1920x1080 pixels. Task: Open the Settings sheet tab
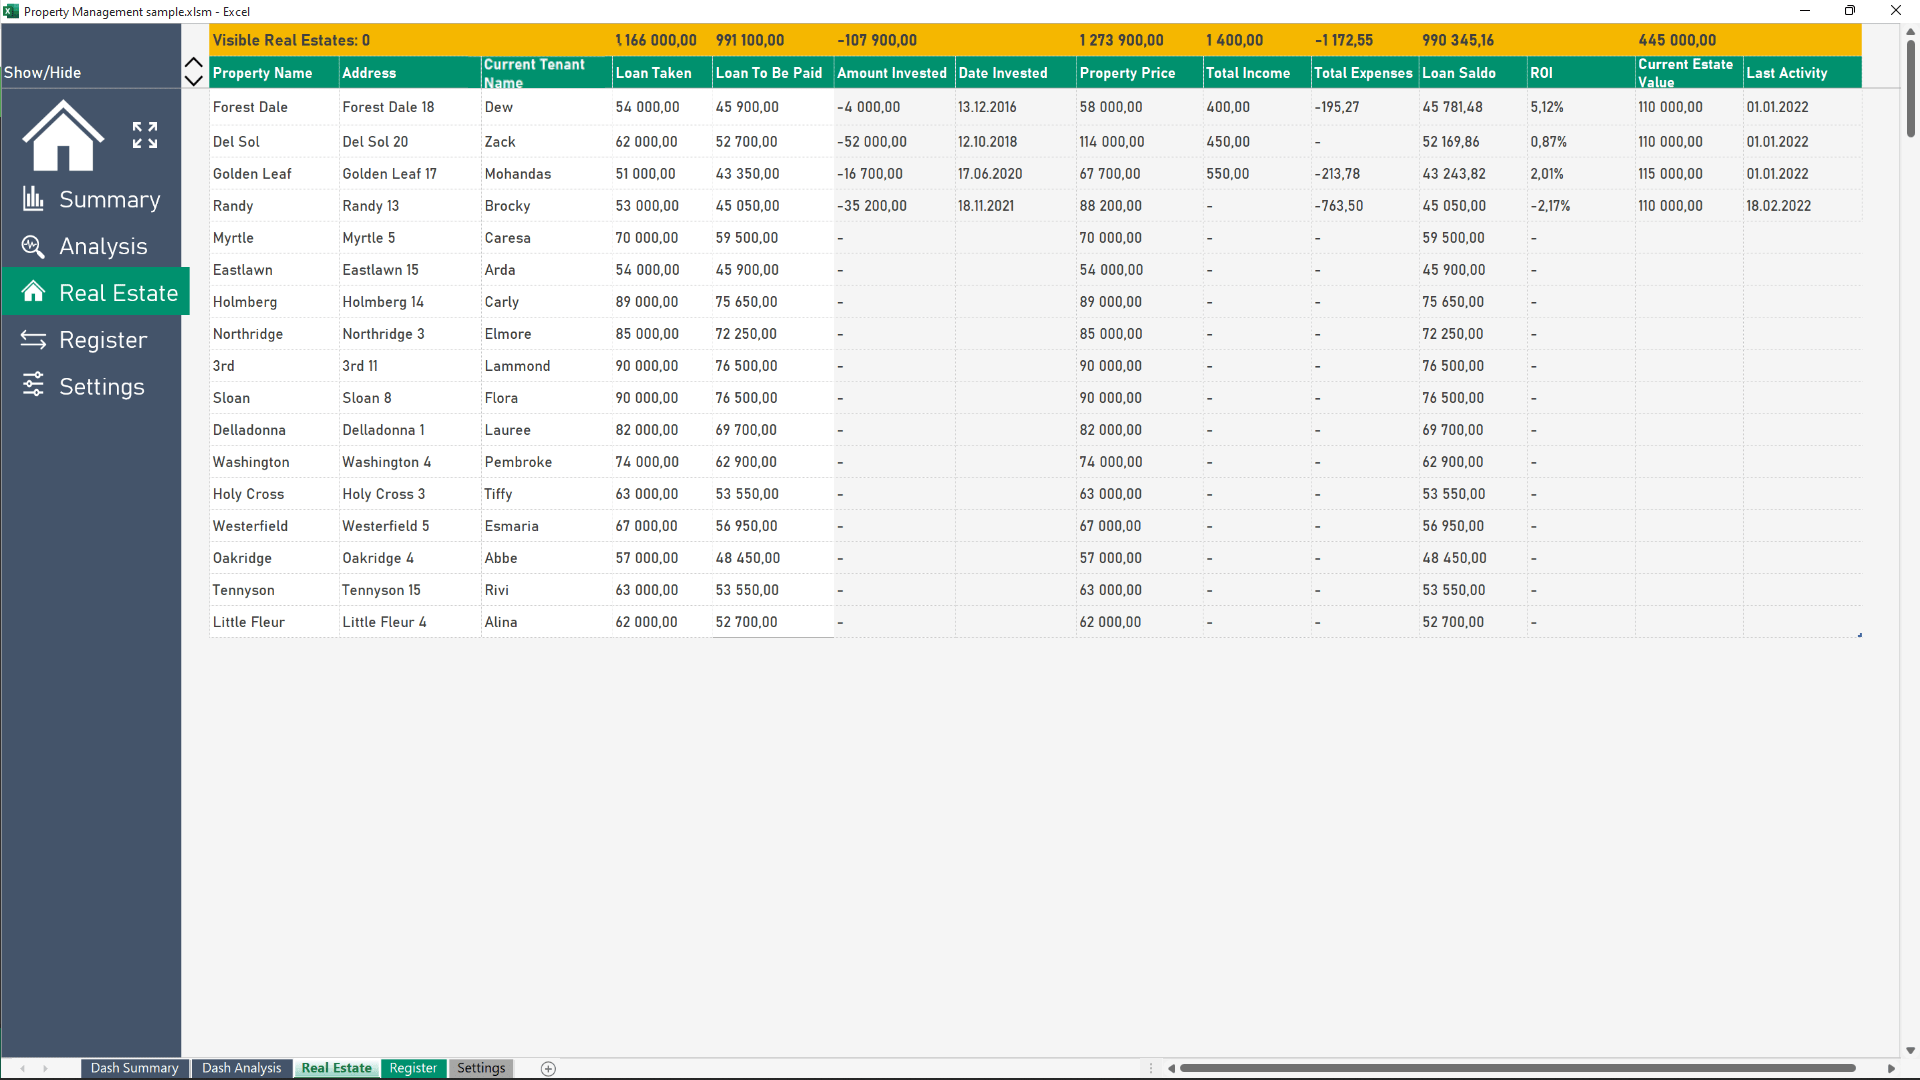tap(481, 1068)
